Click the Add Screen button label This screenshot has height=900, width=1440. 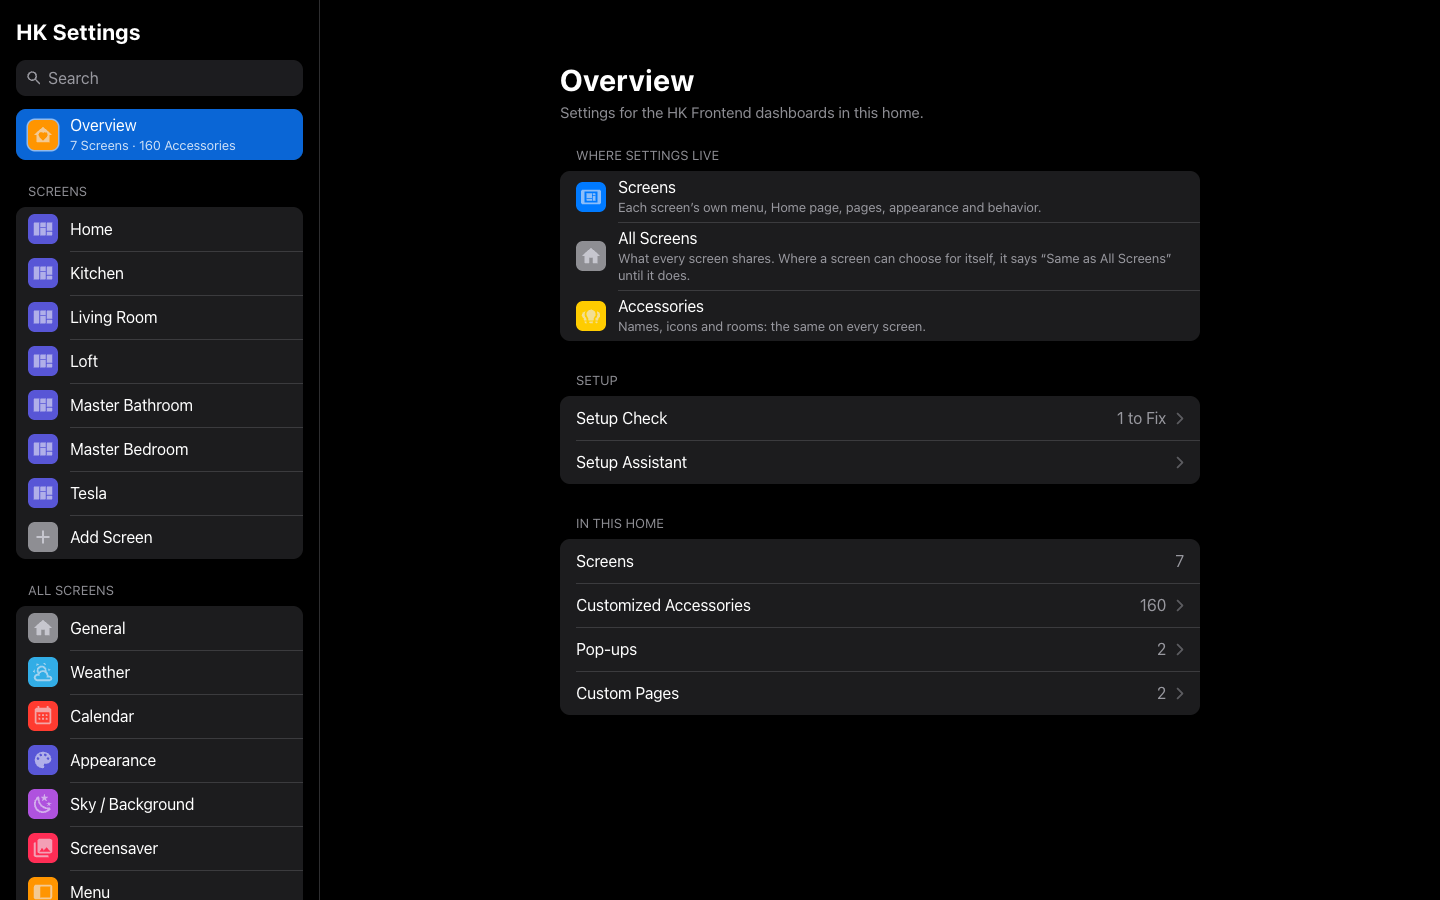pos(111,537)
